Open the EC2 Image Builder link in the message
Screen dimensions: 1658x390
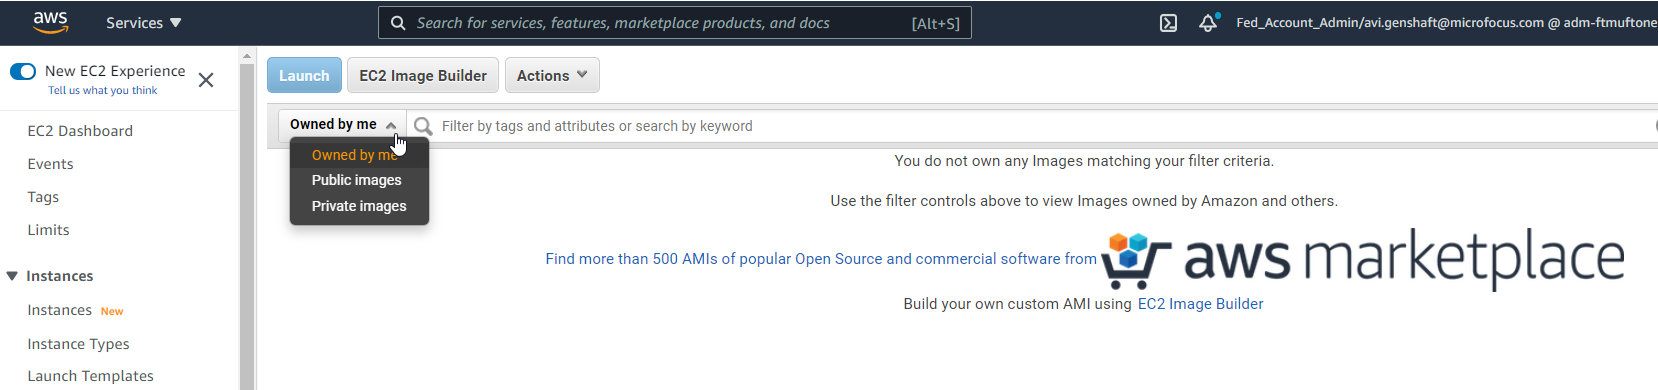[x=1200, y=304]
